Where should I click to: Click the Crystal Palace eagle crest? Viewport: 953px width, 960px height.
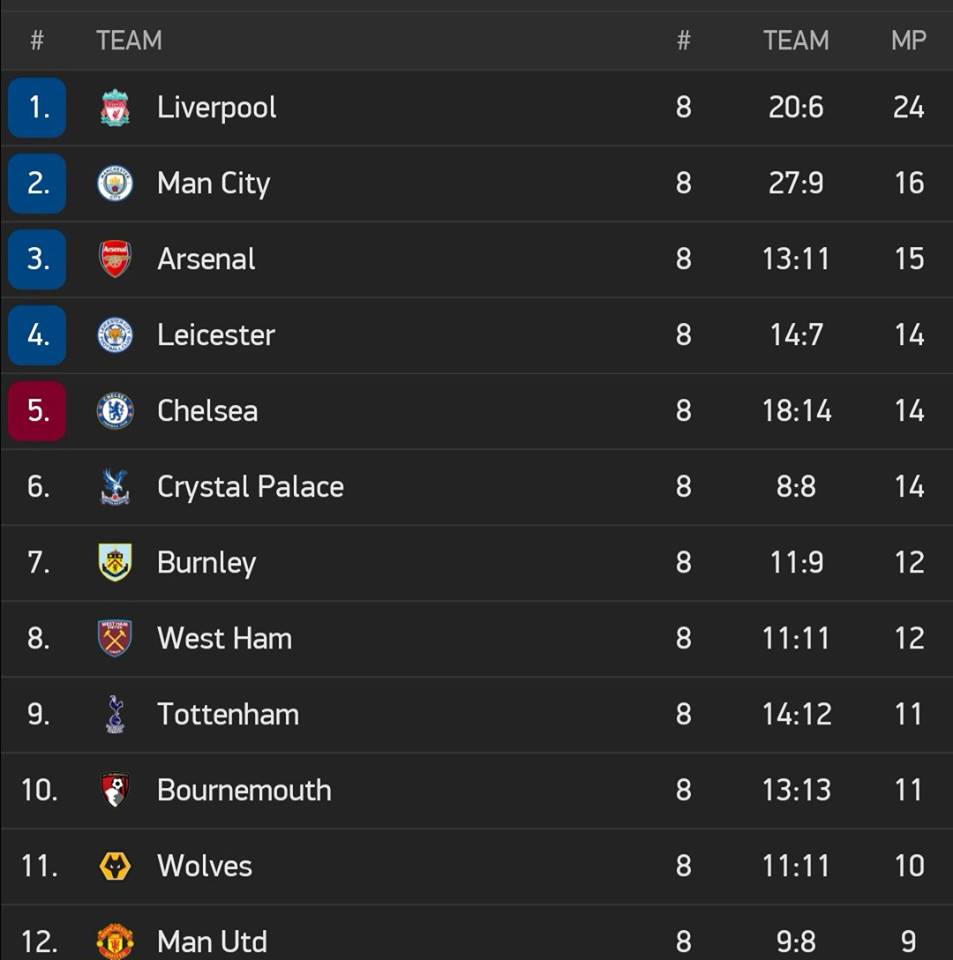115,487
